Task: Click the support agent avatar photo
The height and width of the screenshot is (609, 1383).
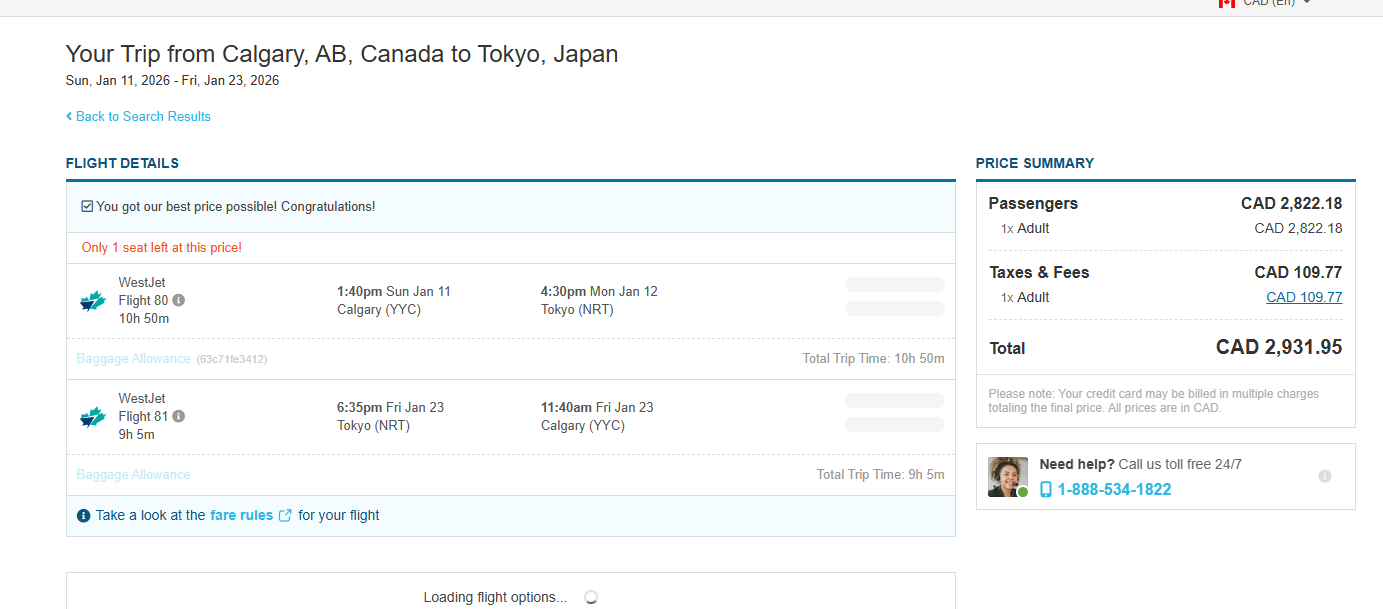Action: 1007,477
